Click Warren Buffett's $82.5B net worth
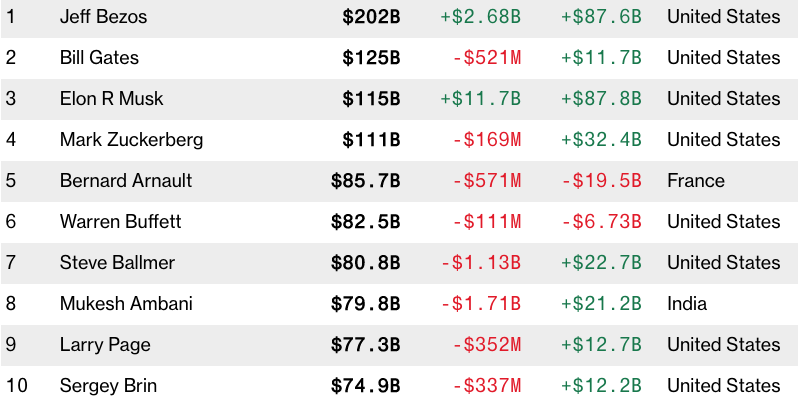This screenshot has width=798, height=402. pyautogui.click(x=366, y=222)
